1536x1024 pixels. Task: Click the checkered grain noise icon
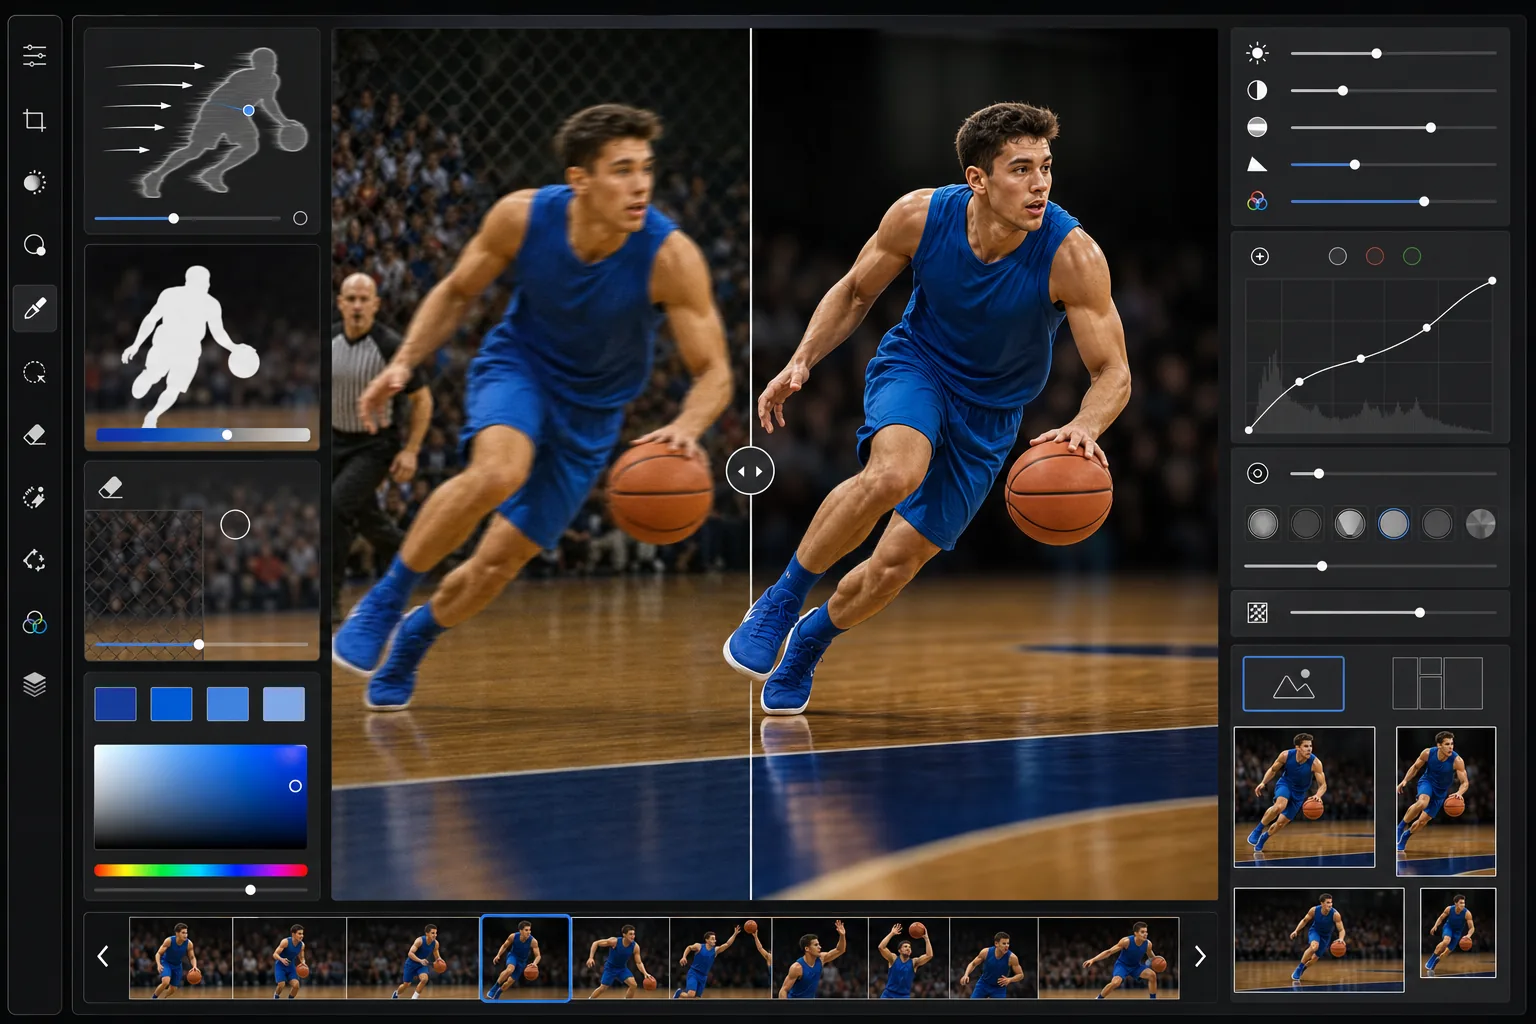pyautogui.click(x=1258, y=613)
